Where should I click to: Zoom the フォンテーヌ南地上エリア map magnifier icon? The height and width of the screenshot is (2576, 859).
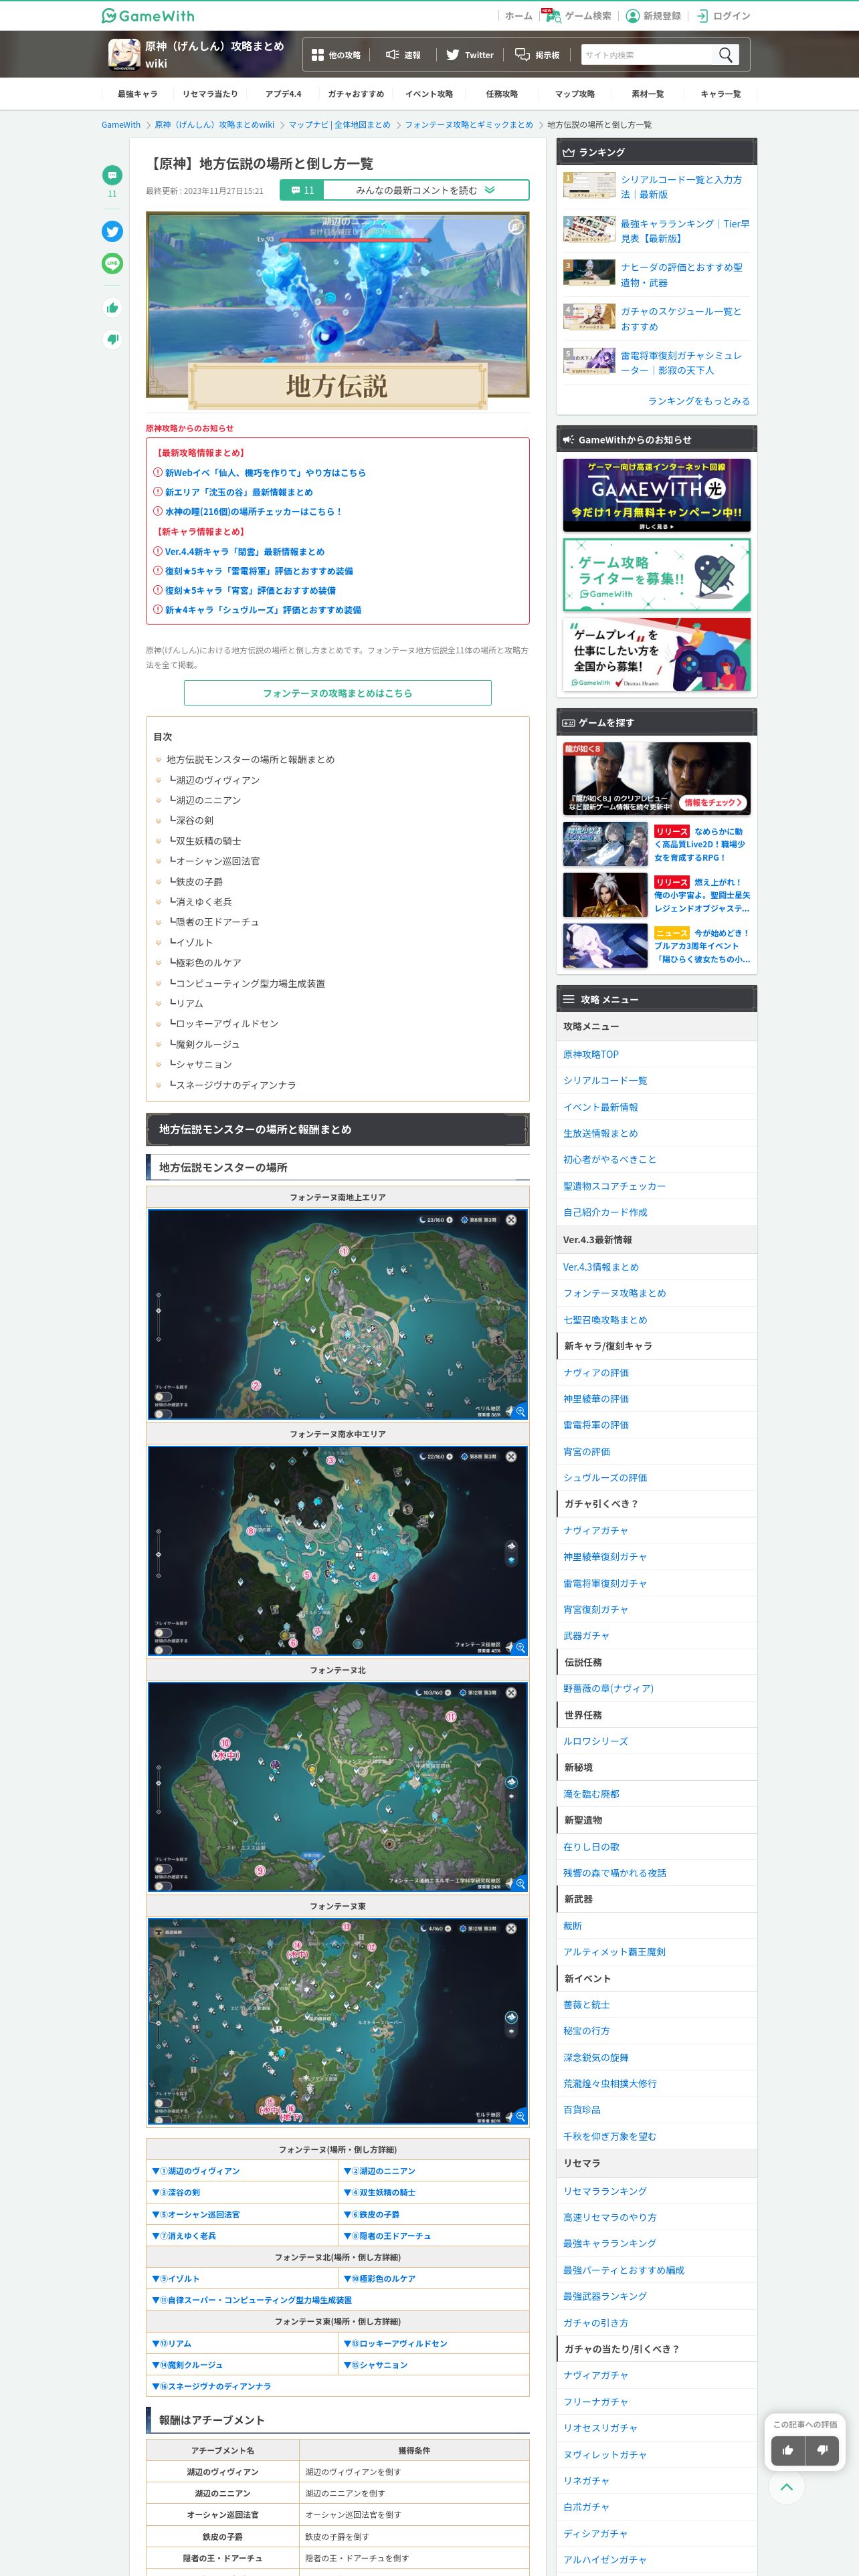click(x=520, y=1411)
